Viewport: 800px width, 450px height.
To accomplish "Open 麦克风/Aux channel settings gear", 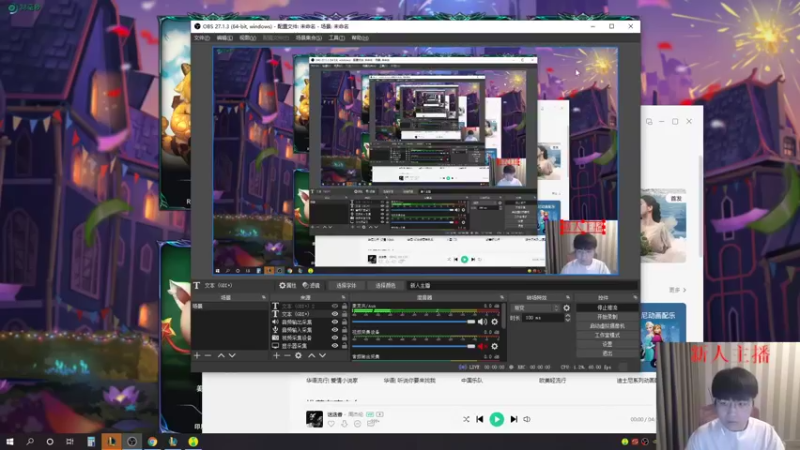I will 494,321.
